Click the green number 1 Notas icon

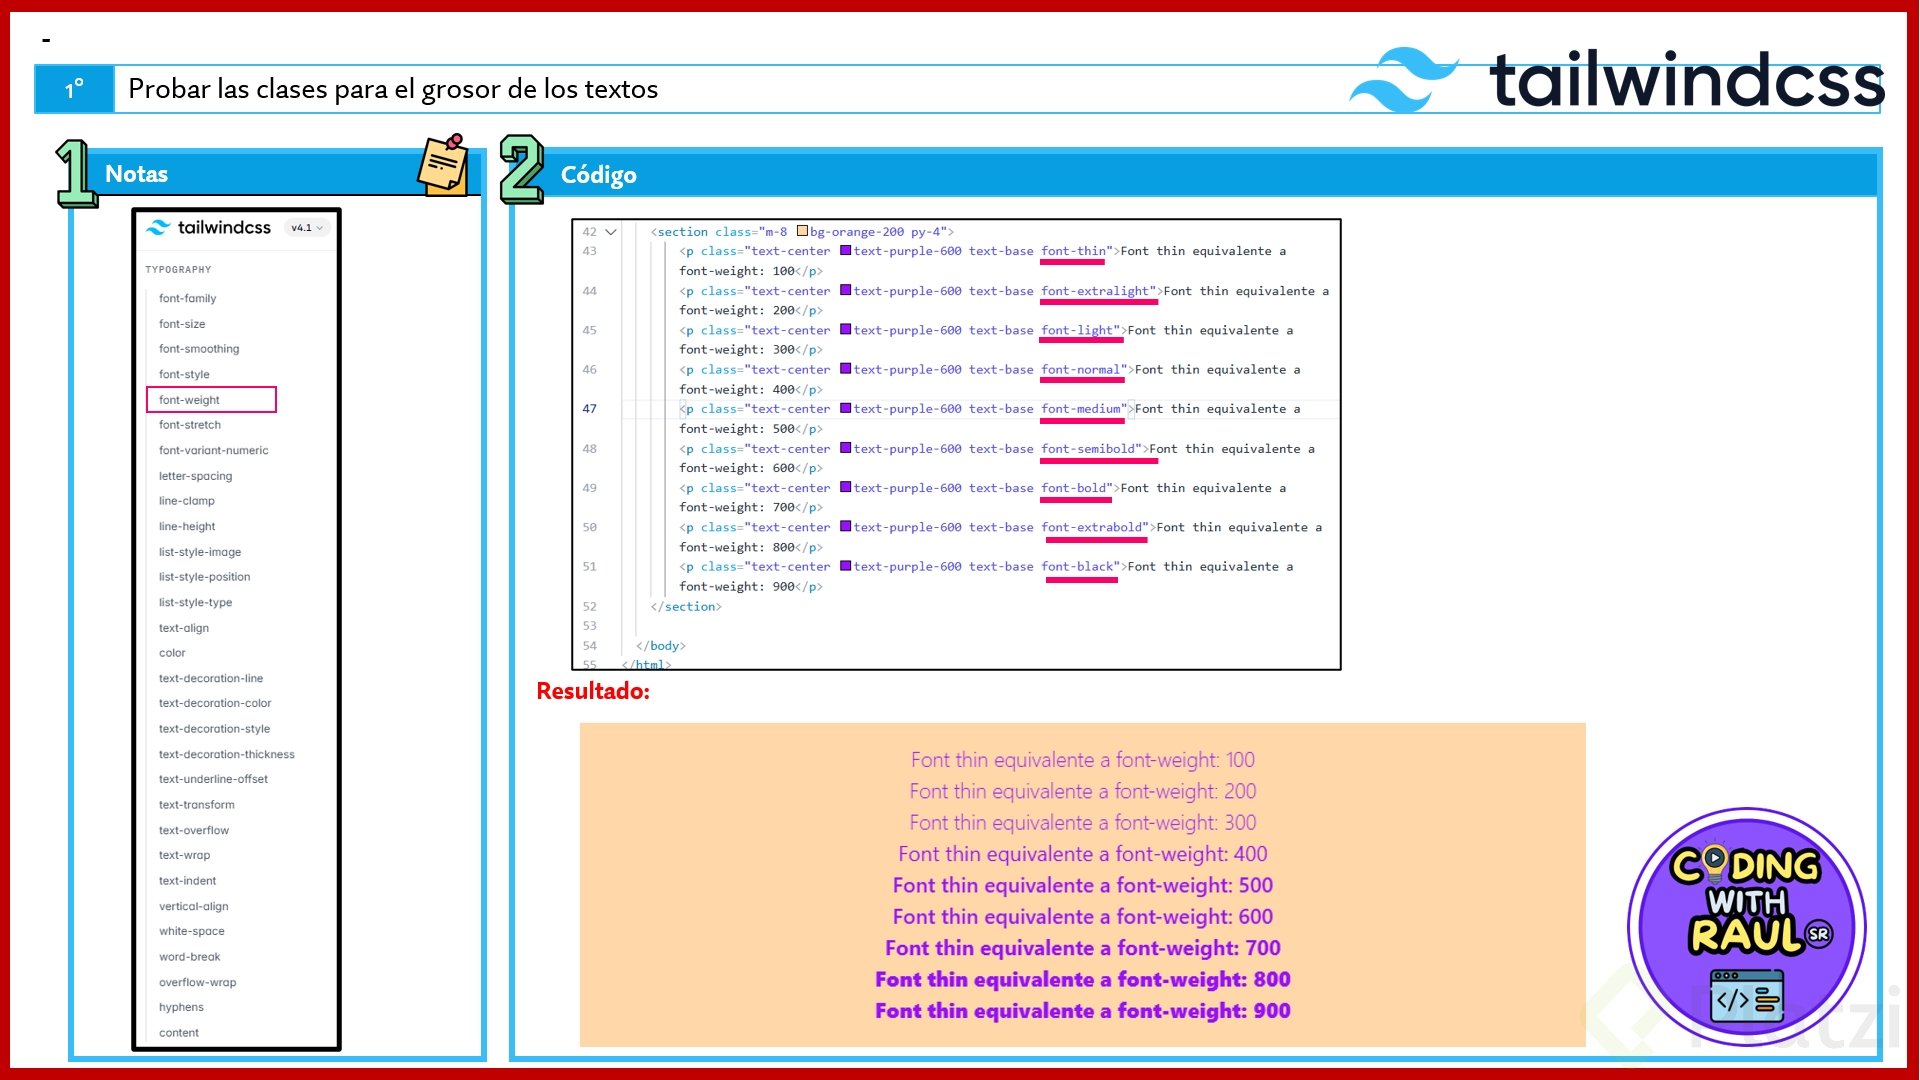[75, 173]
